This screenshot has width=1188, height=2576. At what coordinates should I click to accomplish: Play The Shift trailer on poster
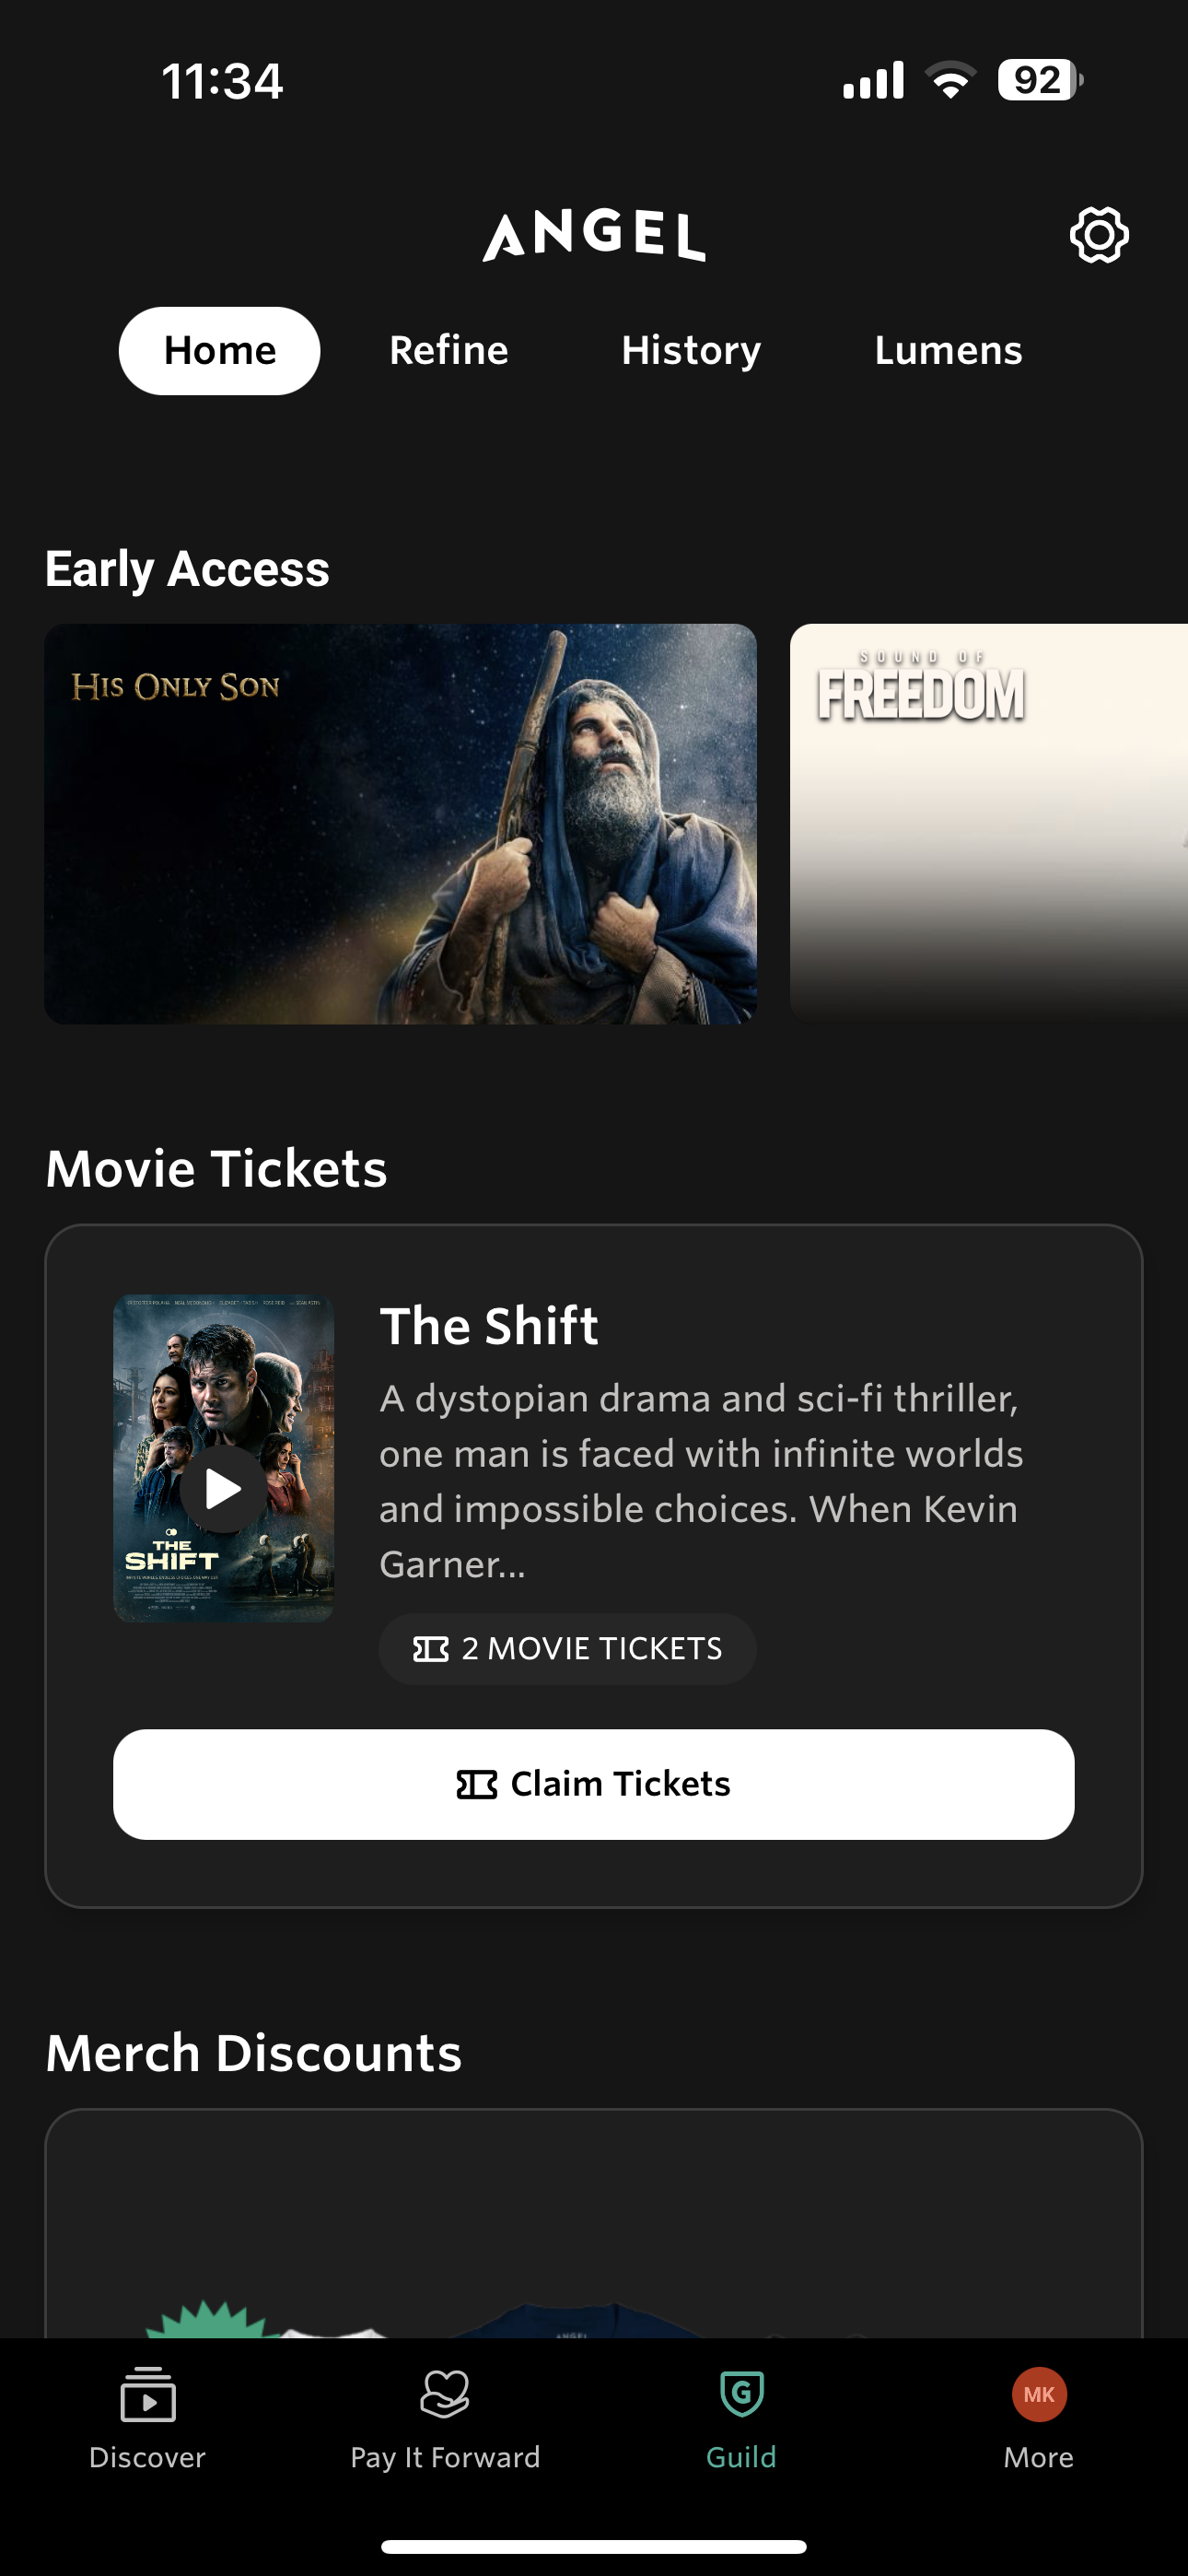(223, 1489)
